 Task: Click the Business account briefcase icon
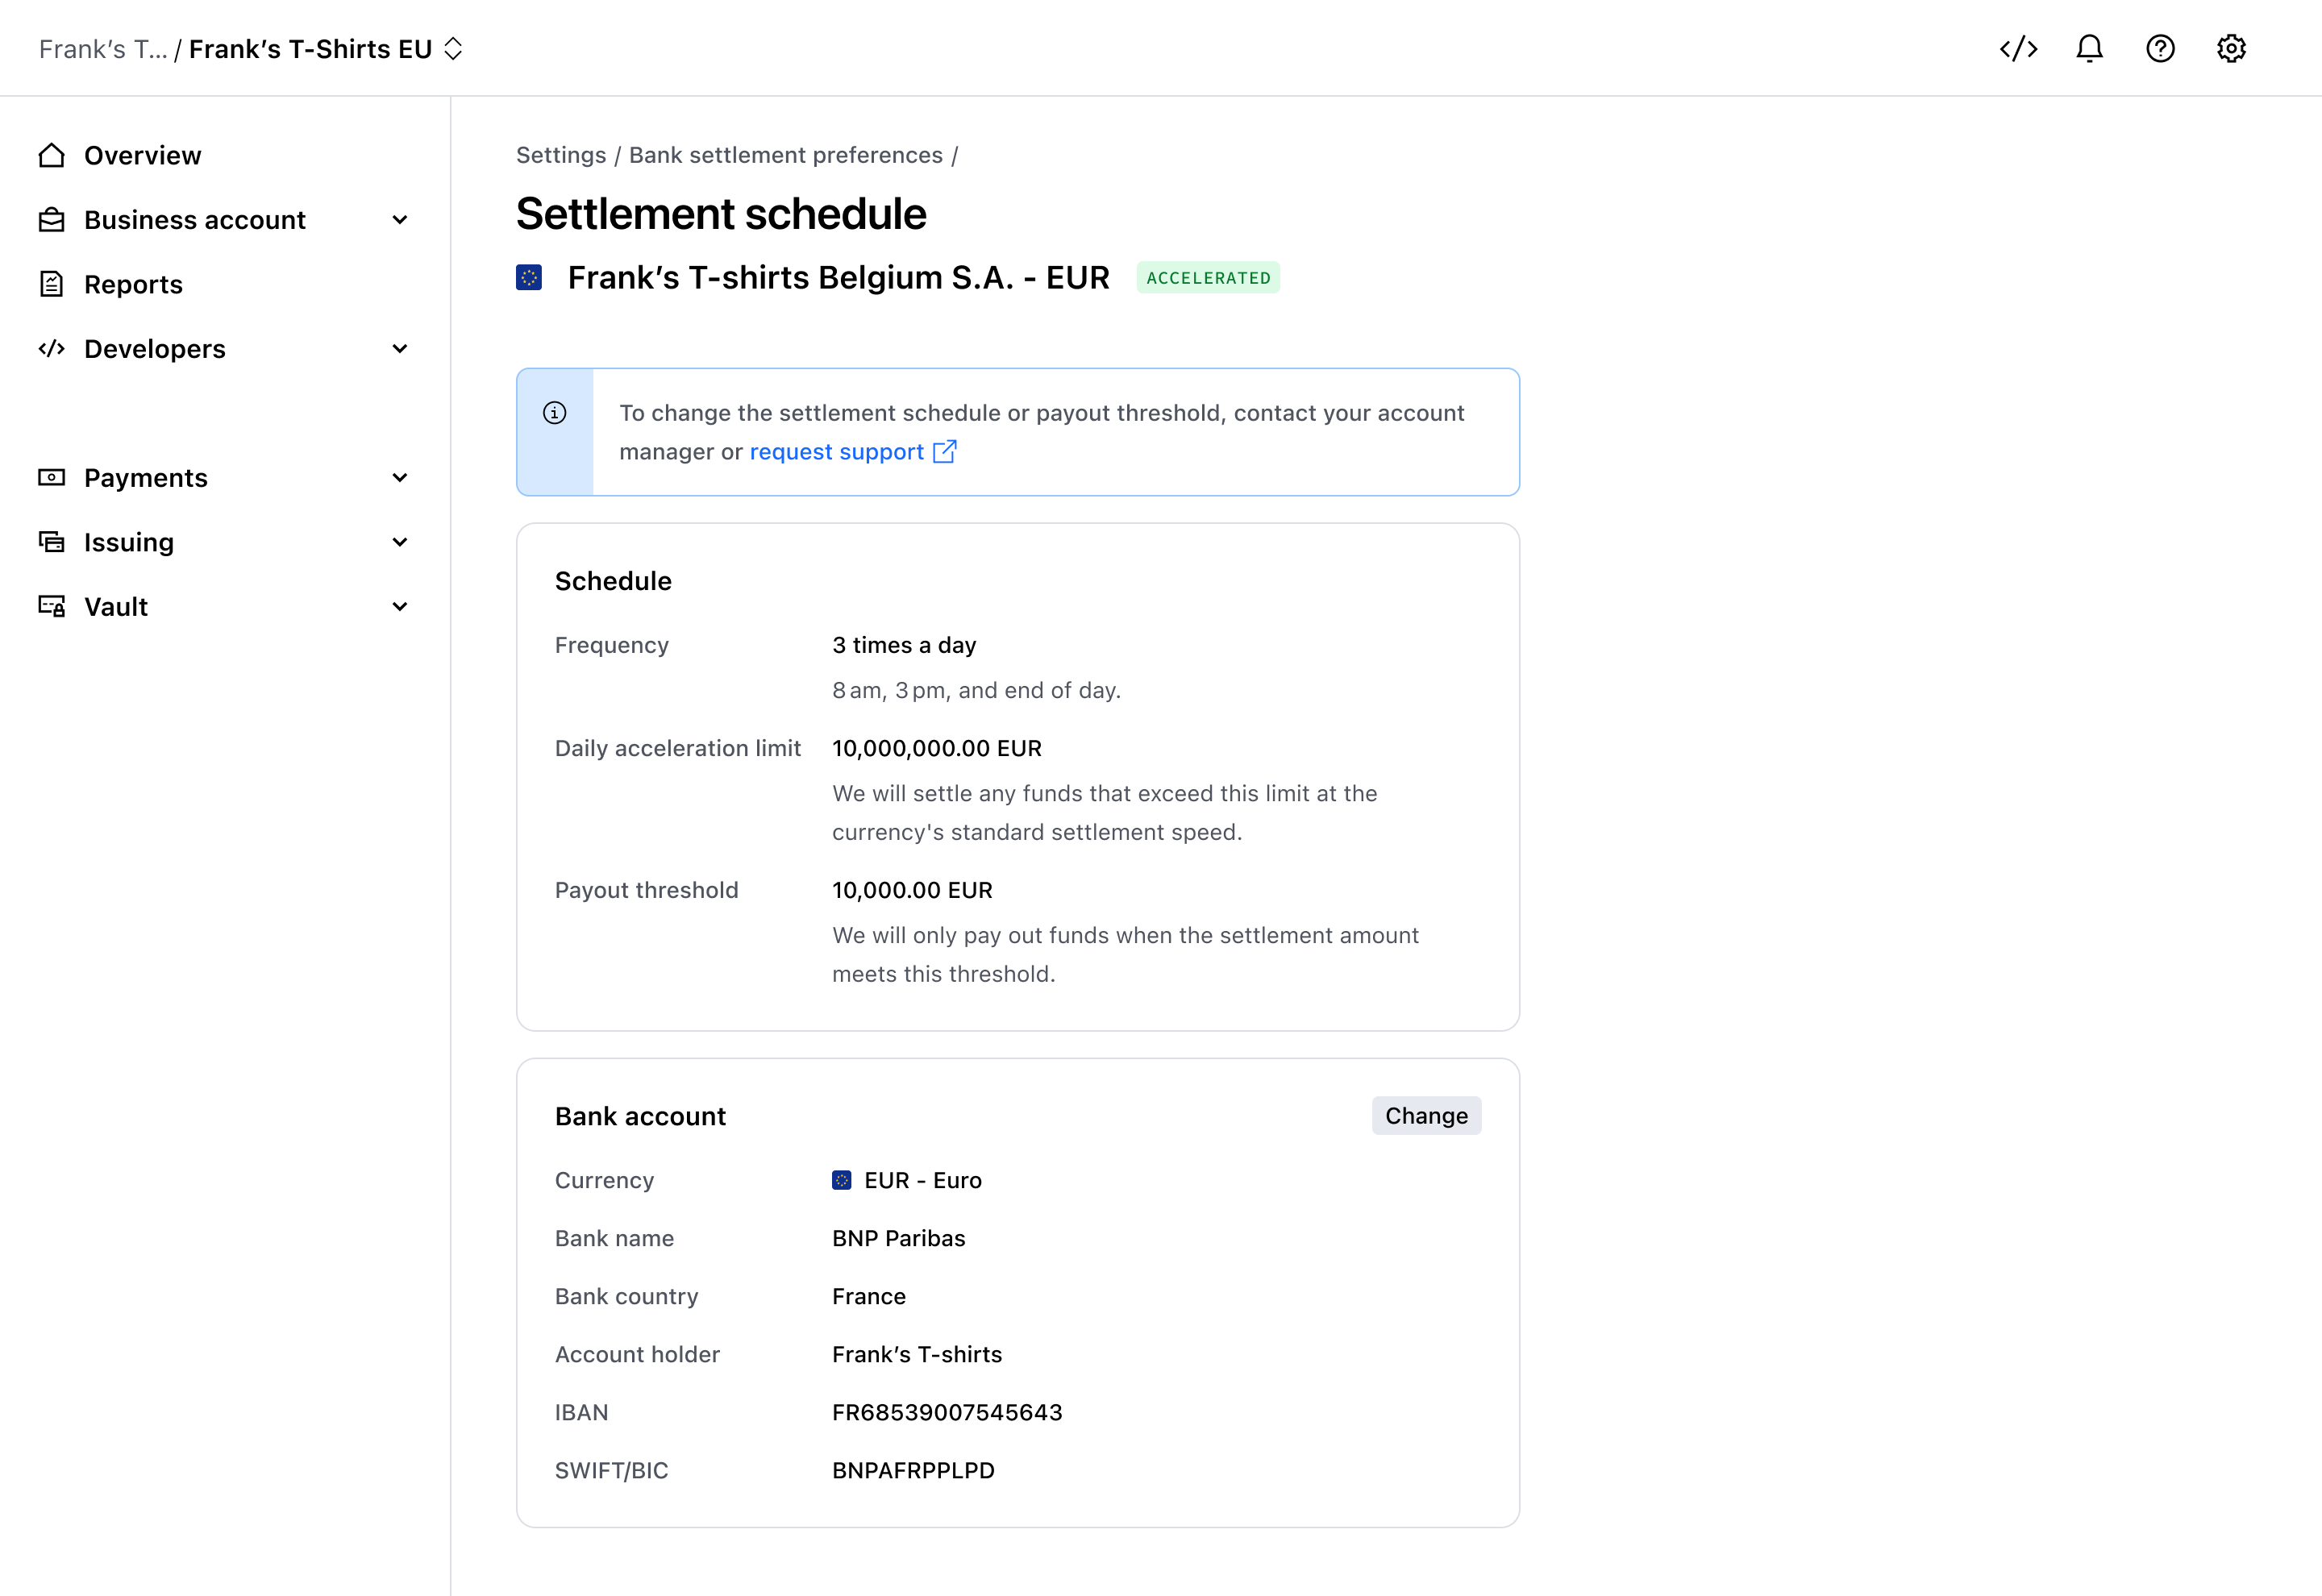pyautogui.click(x=52, y=220)
